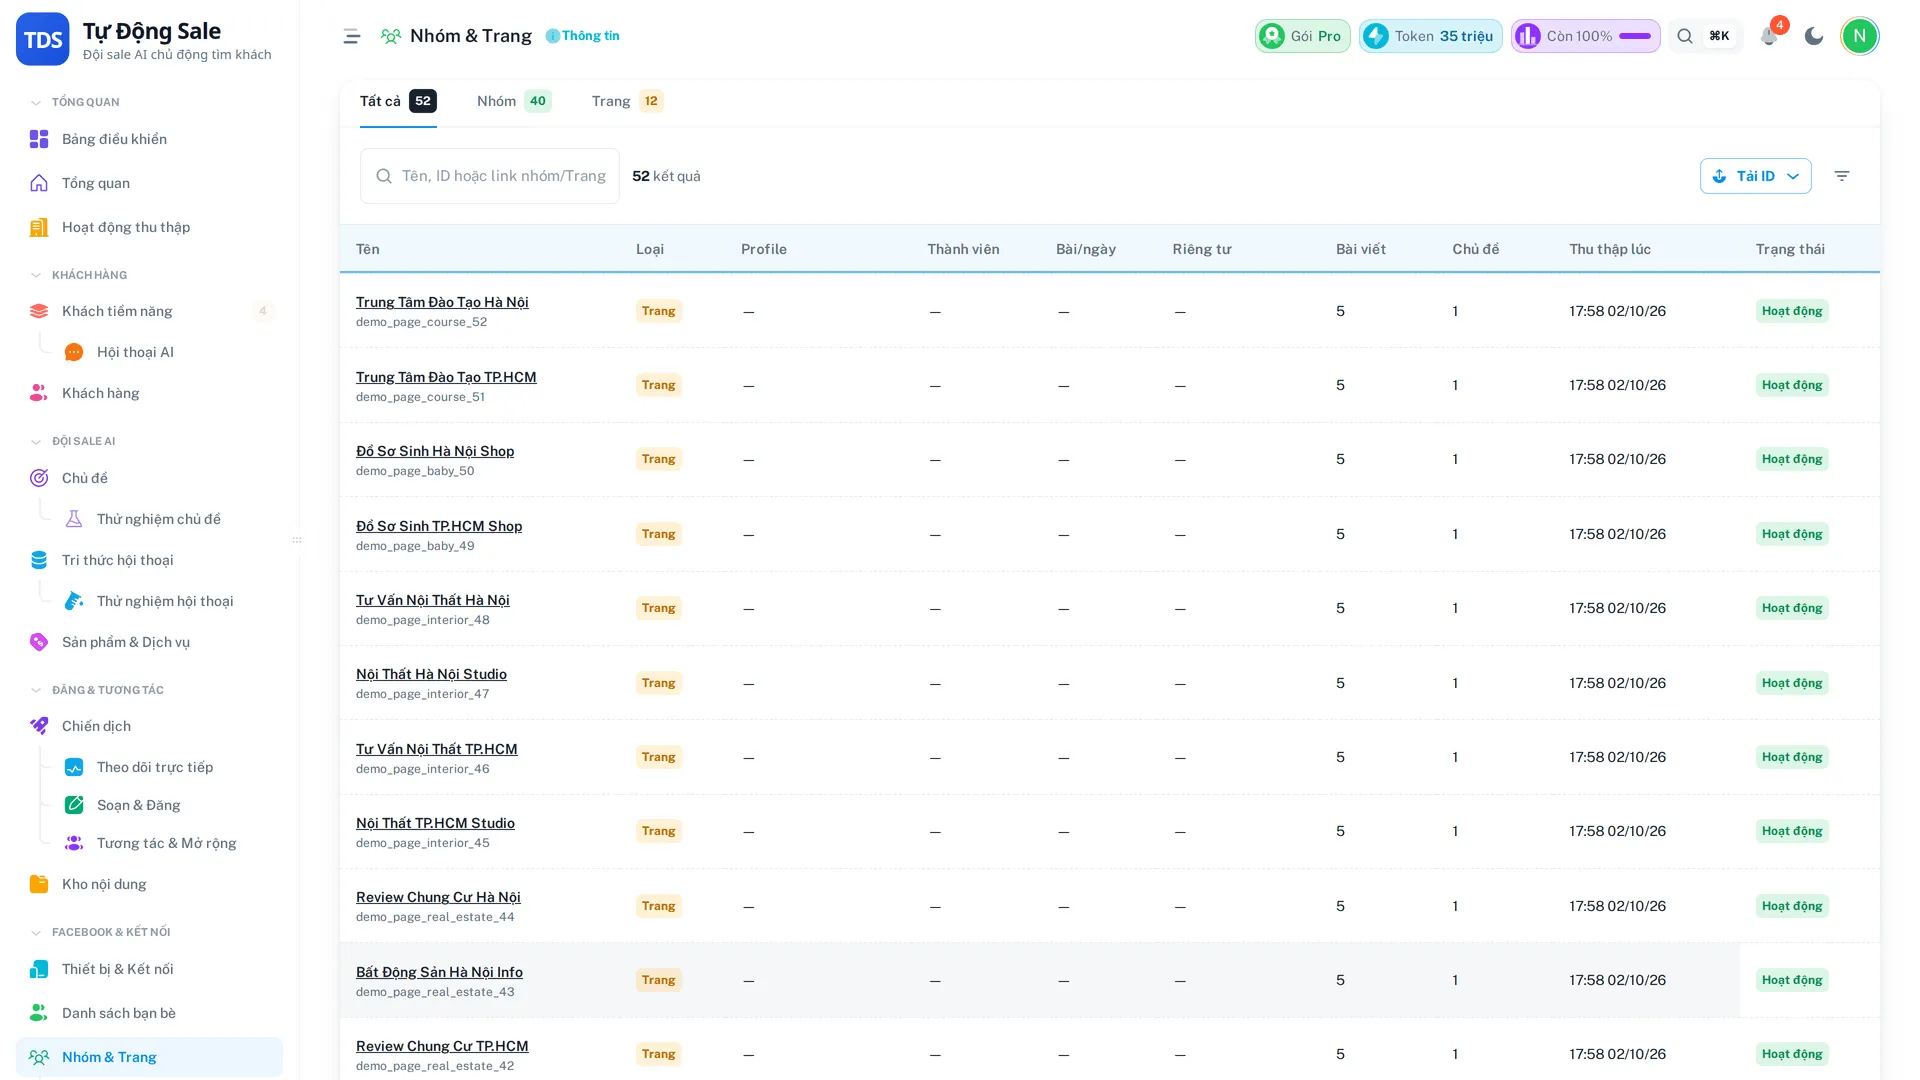Switch to dark mode moon icon

click(1814, 36)
